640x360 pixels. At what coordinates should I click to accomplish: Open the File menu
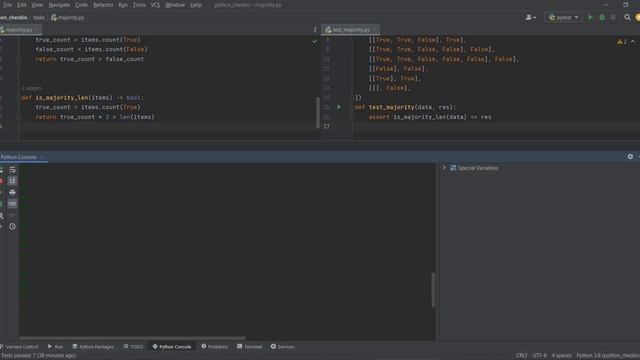[x=7, y=5]
